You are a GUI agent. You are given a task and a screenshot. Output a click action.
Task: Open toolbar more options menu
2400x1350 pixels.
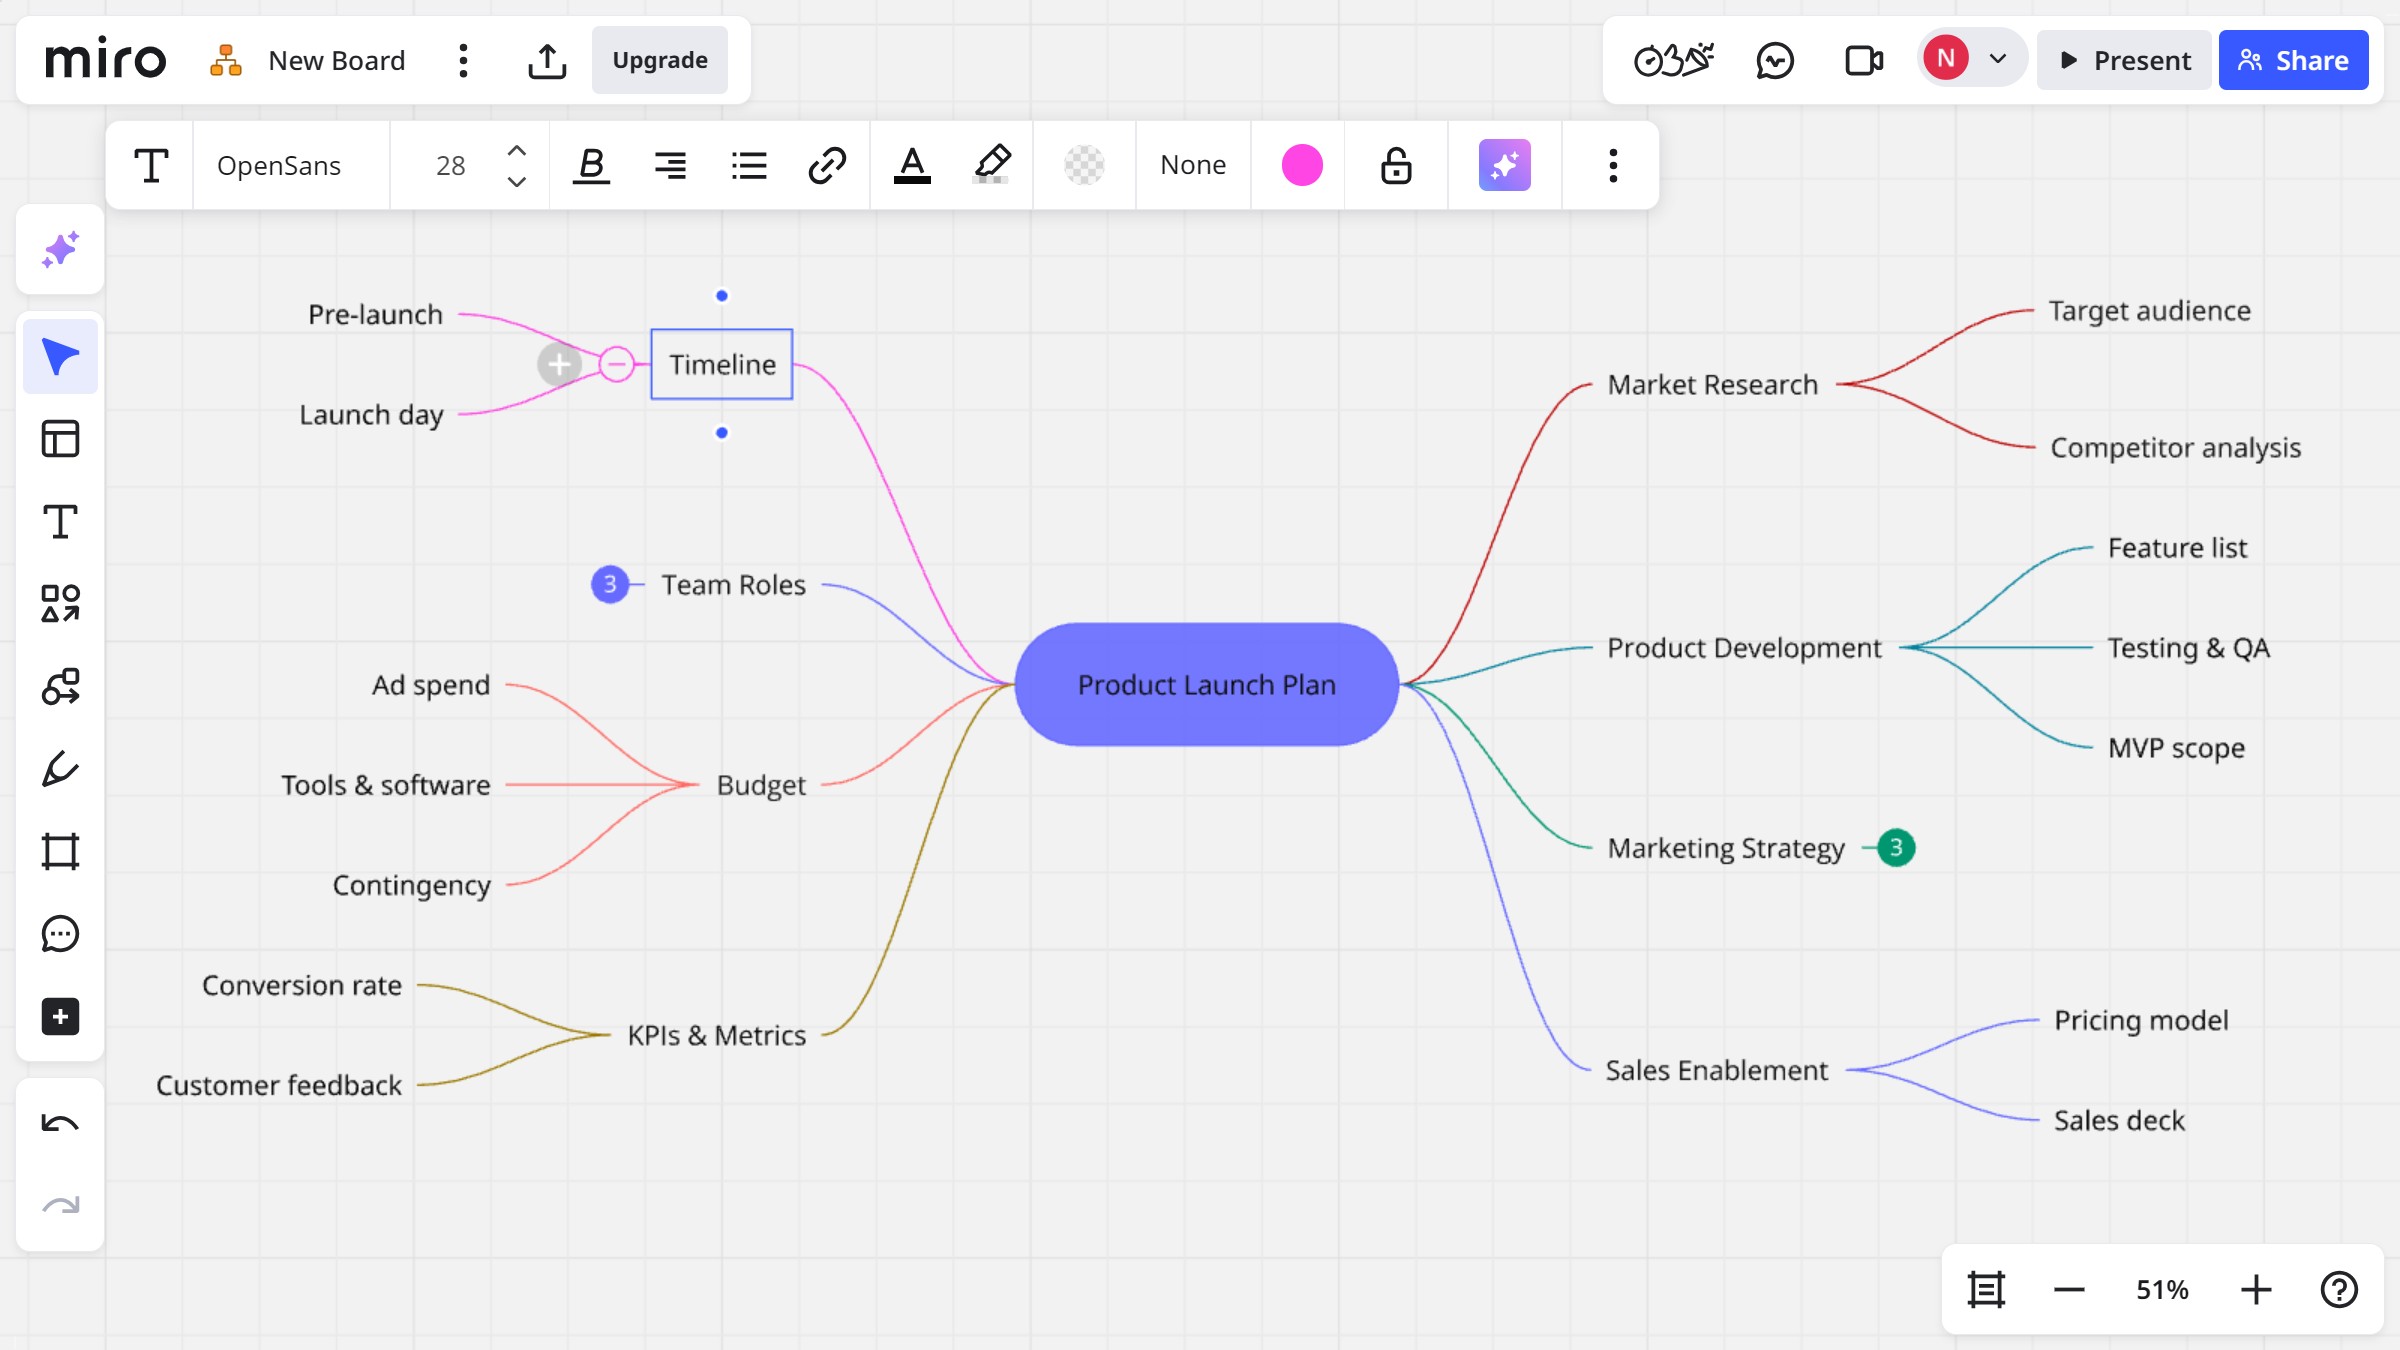click(x=1612, y=165)
